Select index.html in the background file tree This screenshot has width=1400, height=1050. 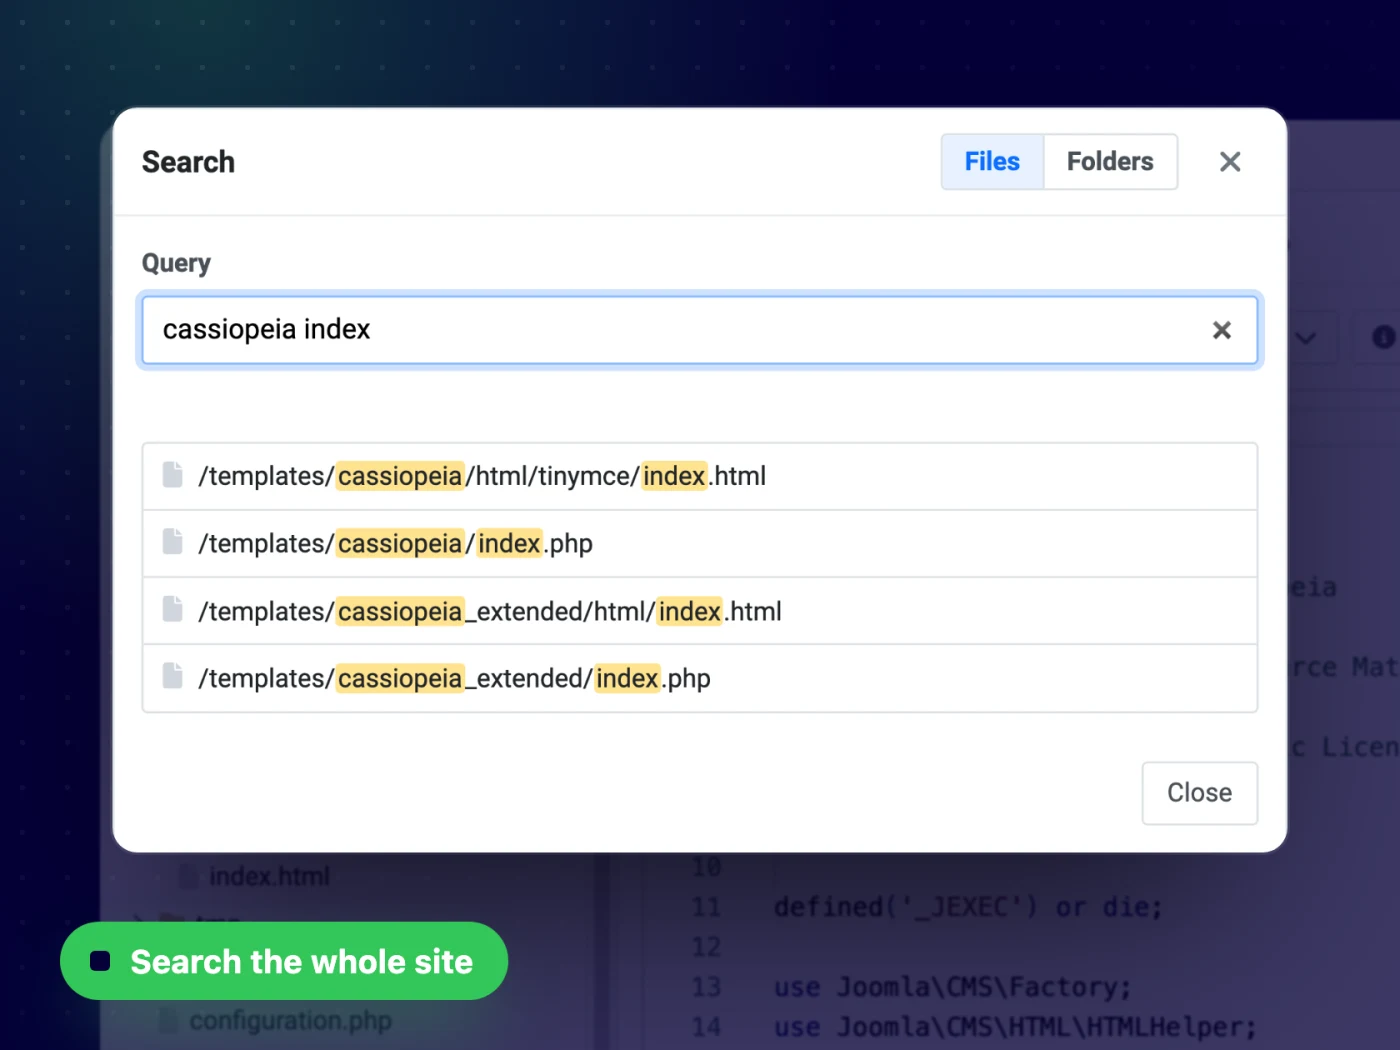pyautogui.click(x=269, y=876)
